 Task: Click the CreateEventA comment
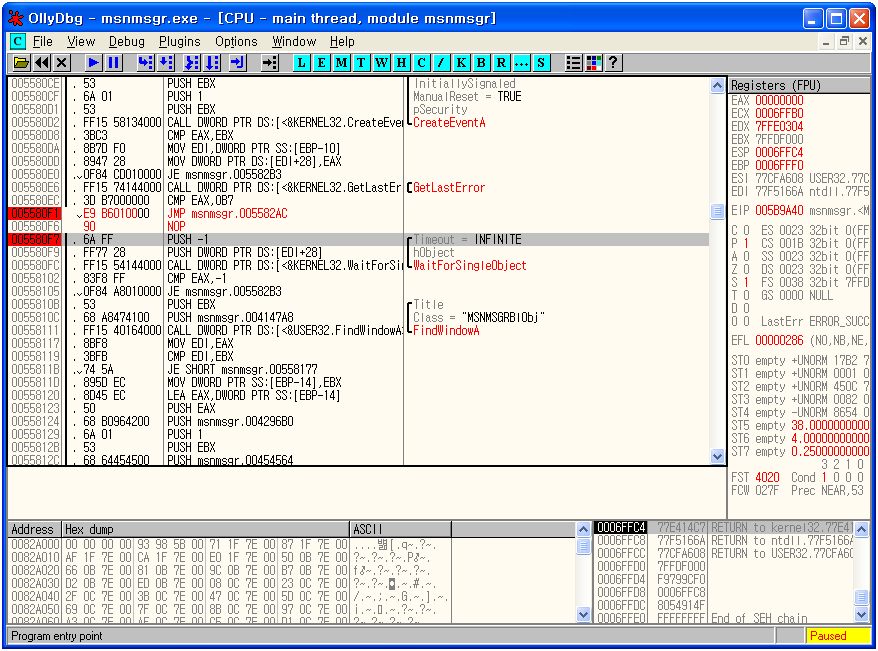point(449,123)
